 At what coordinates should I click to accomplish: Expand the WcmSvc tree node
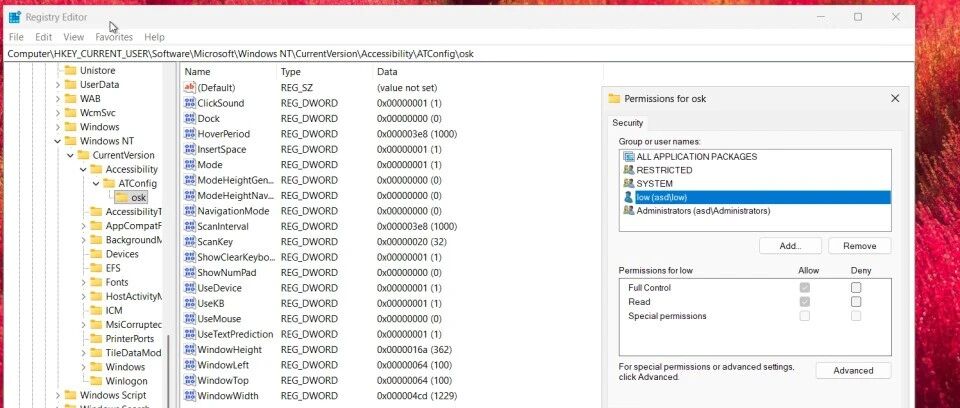coord(58,113)
